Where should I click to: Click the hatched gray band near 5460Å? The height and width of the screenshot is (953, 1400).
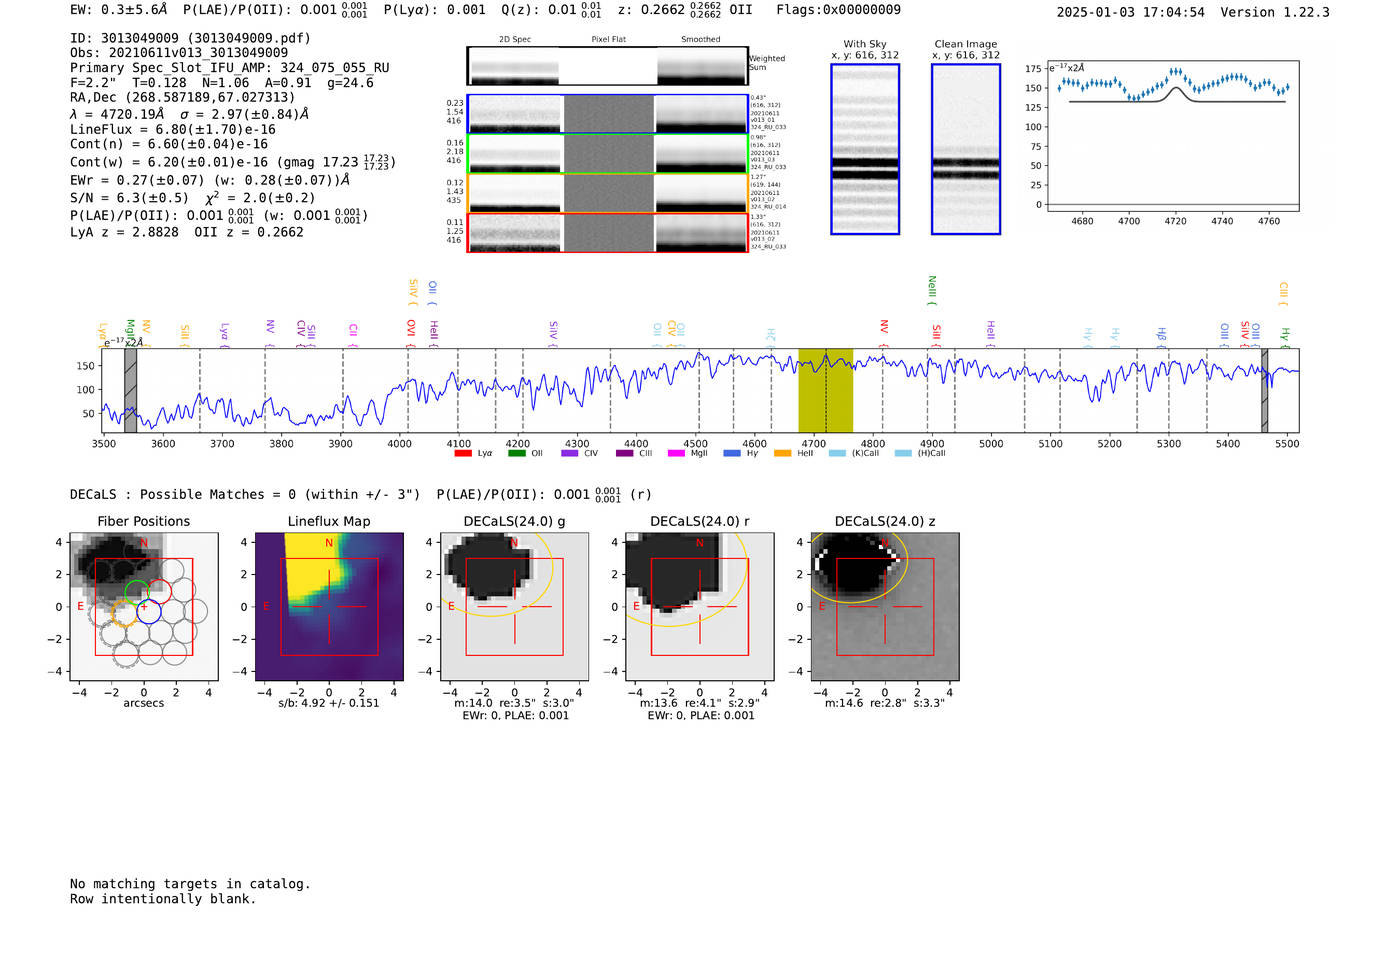[1264, 390]
